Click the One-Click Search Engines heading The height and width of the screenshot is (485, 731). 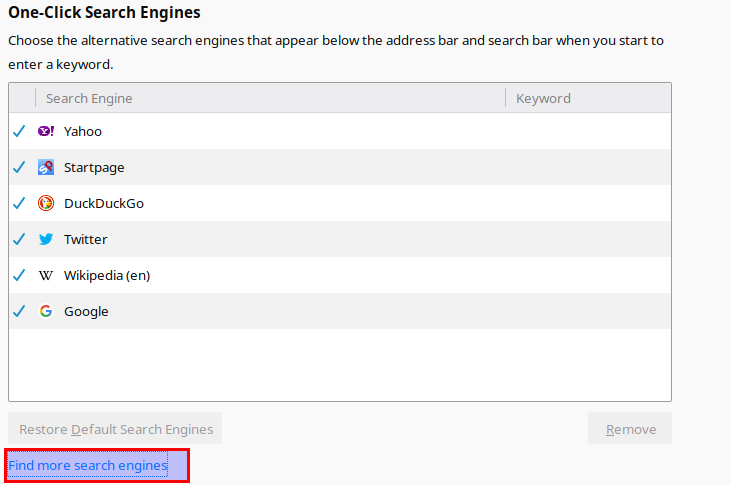coord(104,13)
